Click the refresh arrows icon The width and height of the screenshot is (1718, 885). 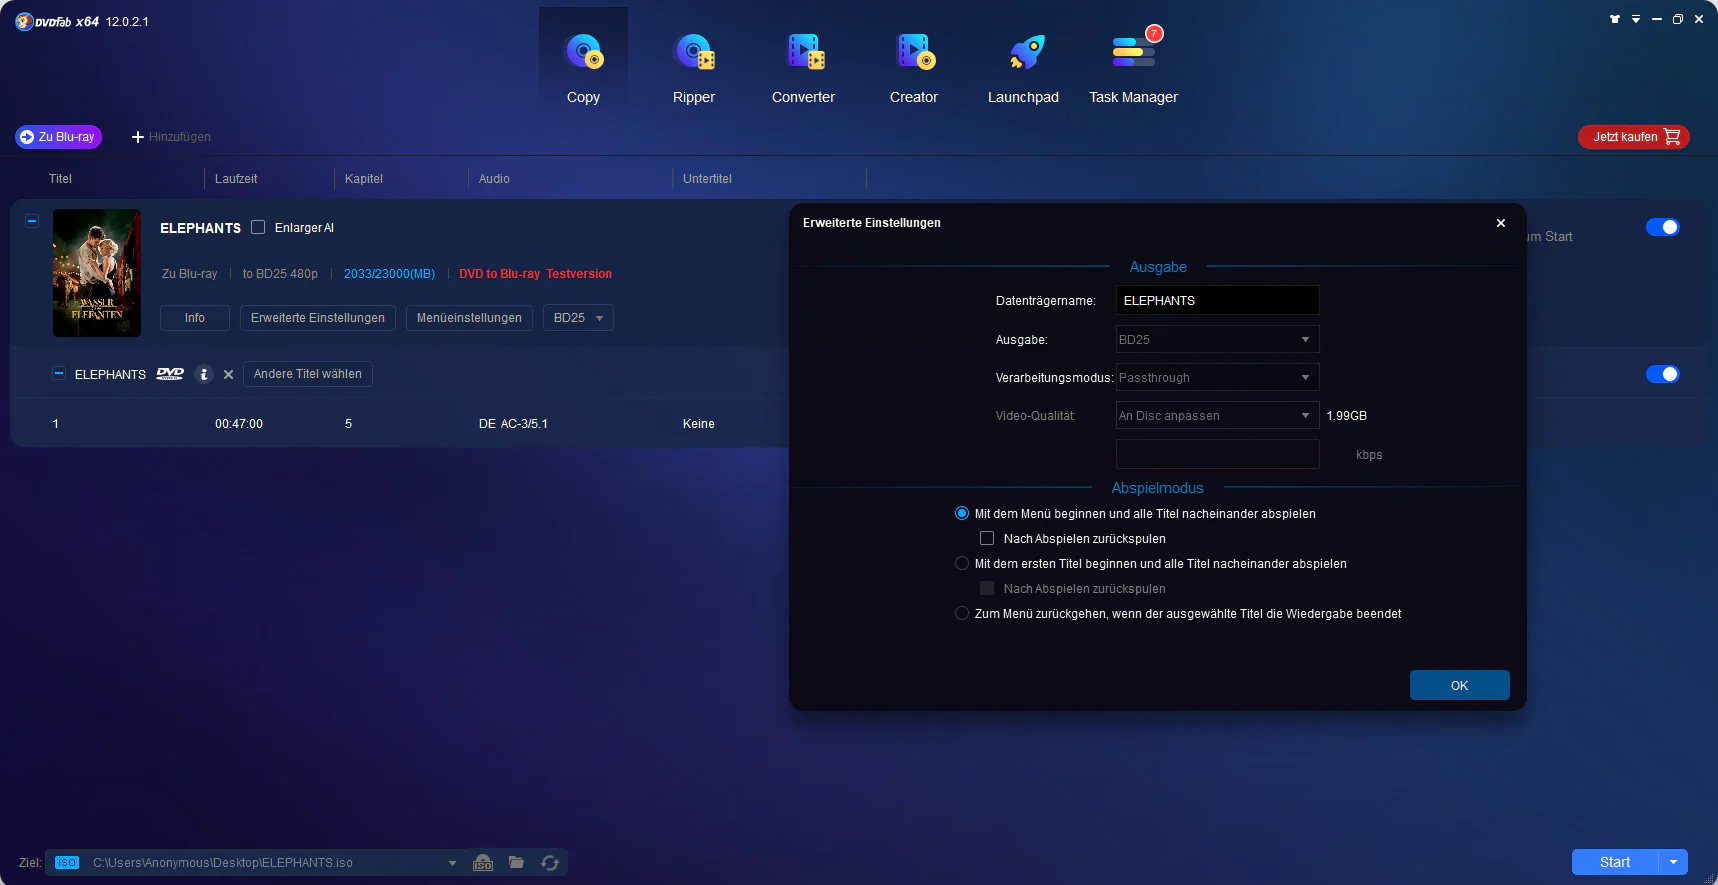pos(550,862)
